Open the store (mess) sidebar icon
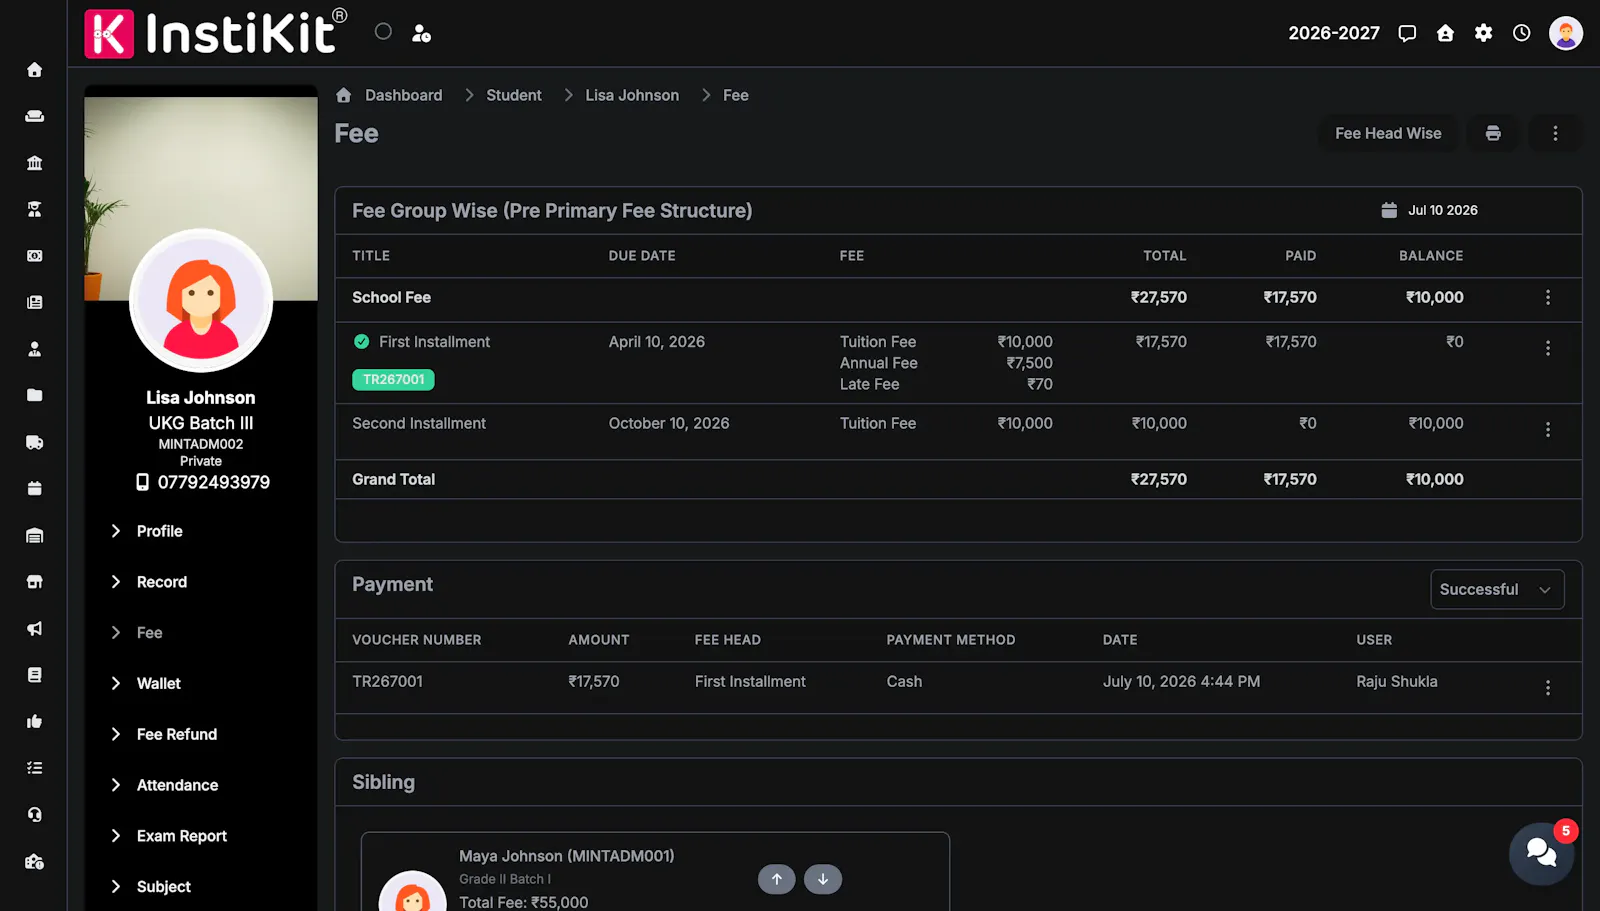Viewport: 1600px width, 911px height. (34, 581)
